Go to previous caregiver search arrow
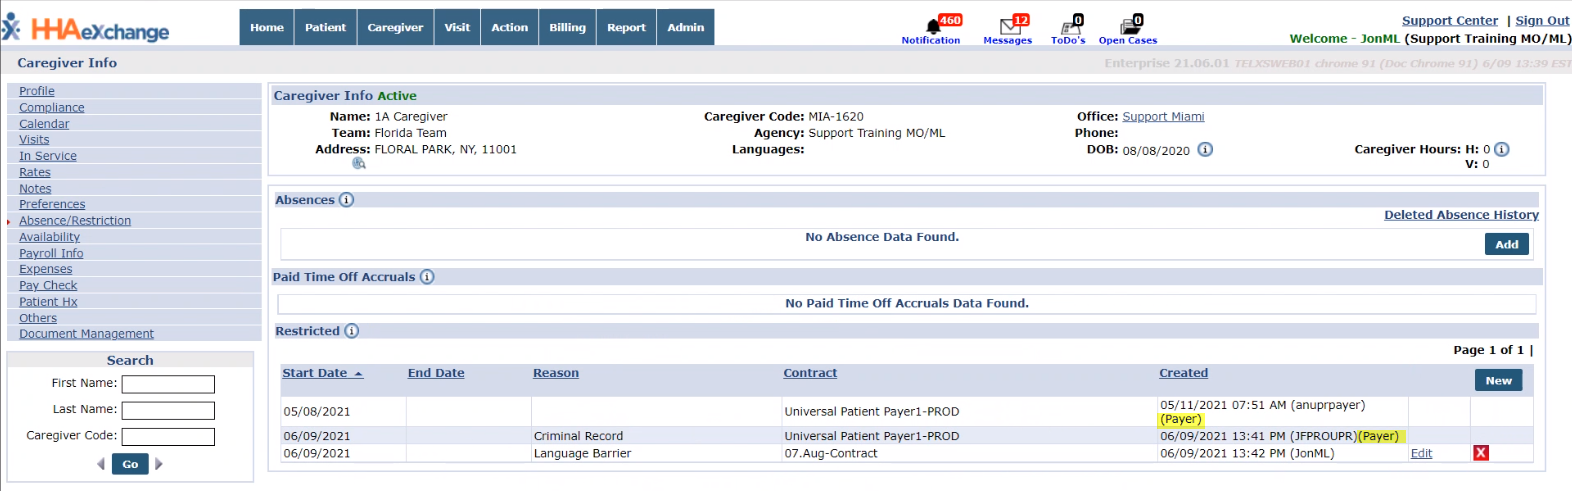 (x=101, y=464)
